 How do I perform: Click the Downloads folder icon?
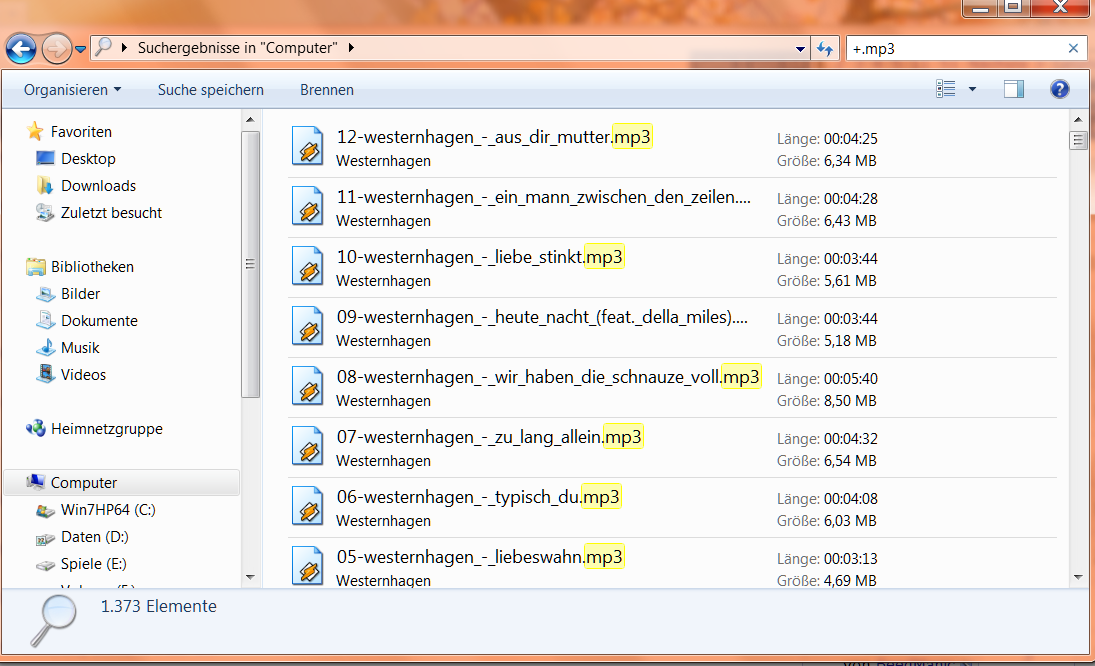click(45, 185)
